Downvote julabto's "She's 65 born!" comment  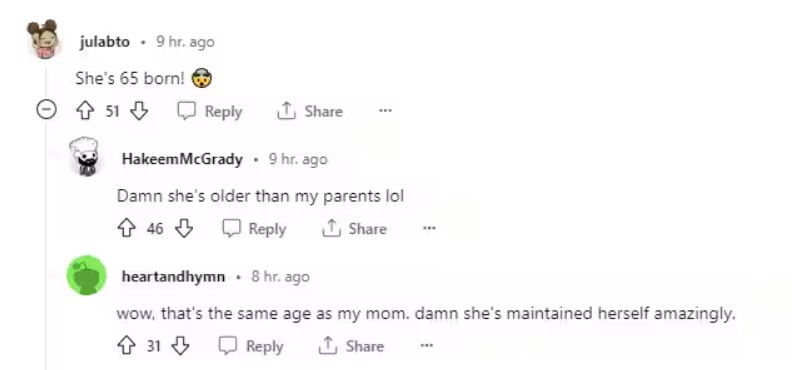(139, 111)
